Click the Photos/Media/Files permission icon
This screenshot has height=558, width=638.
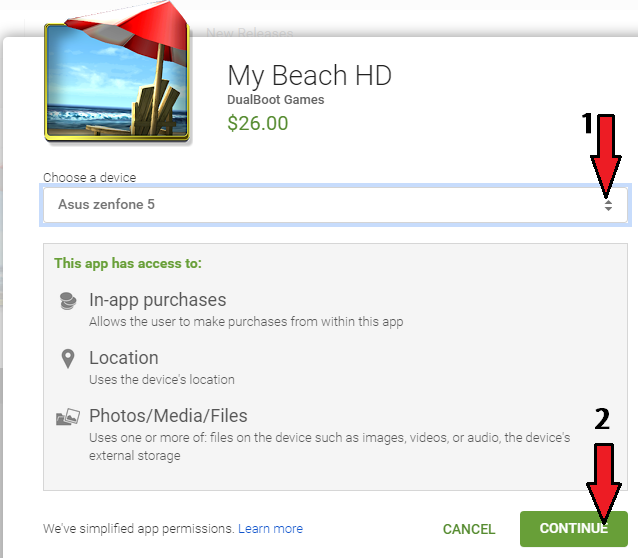(x=66, y=418)
